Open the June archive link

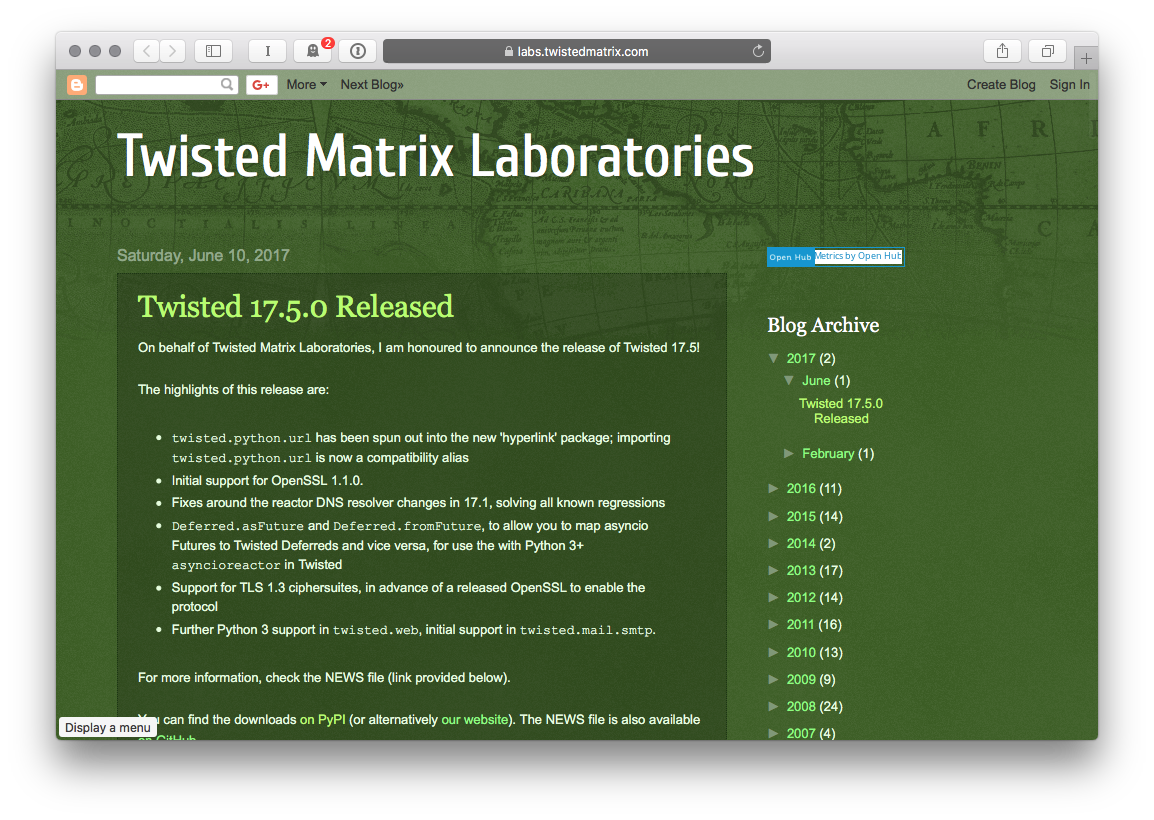[816, 381]
